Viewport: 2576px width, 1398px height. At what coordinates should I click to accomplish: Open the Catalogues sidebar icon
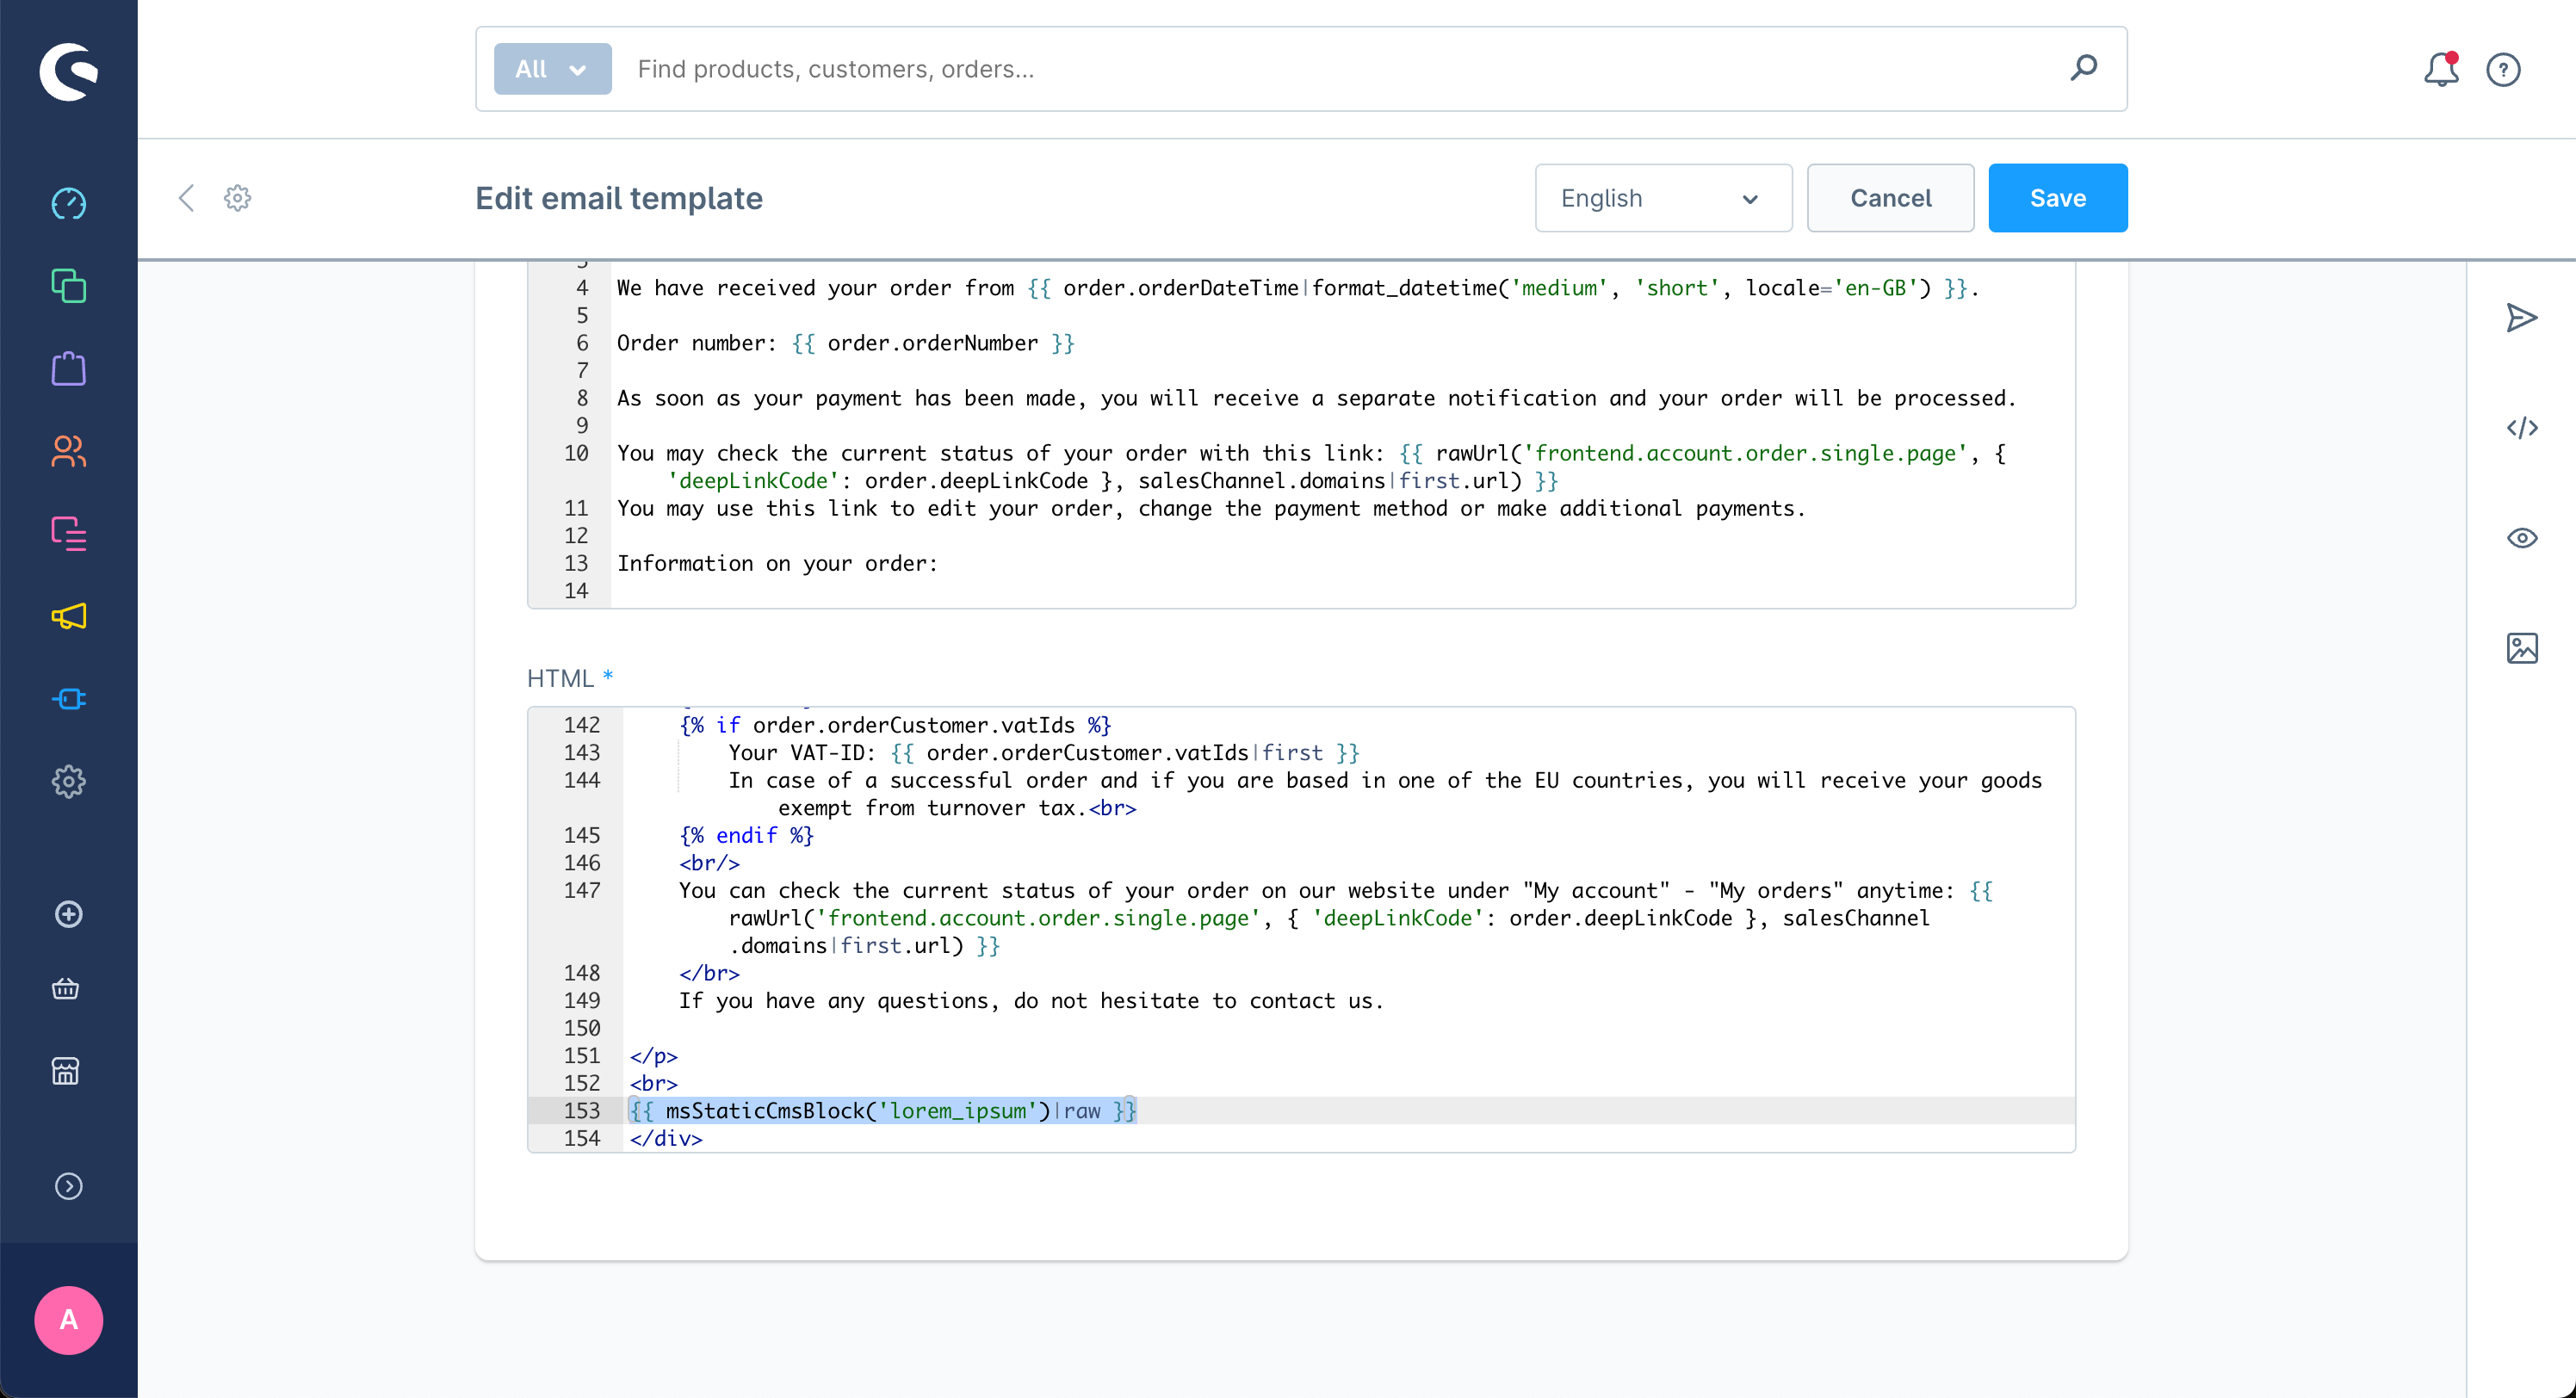point(68,287)
